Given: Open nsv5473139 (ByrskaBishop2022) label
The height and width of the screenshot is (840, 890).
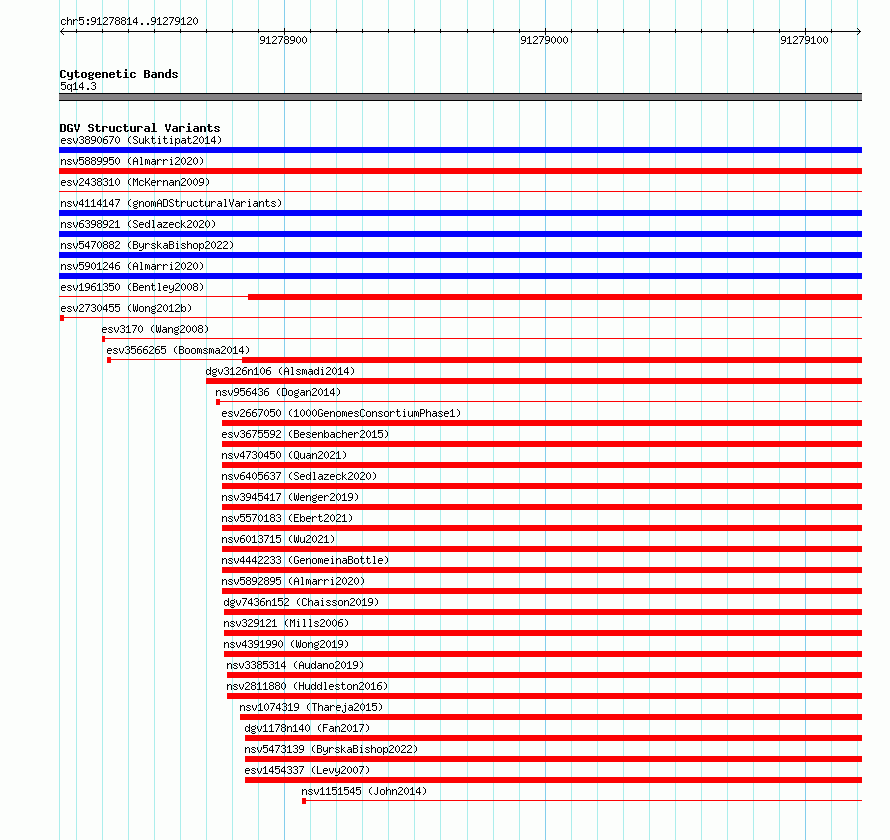Looking at the screenshot, I should click(331, 749).
